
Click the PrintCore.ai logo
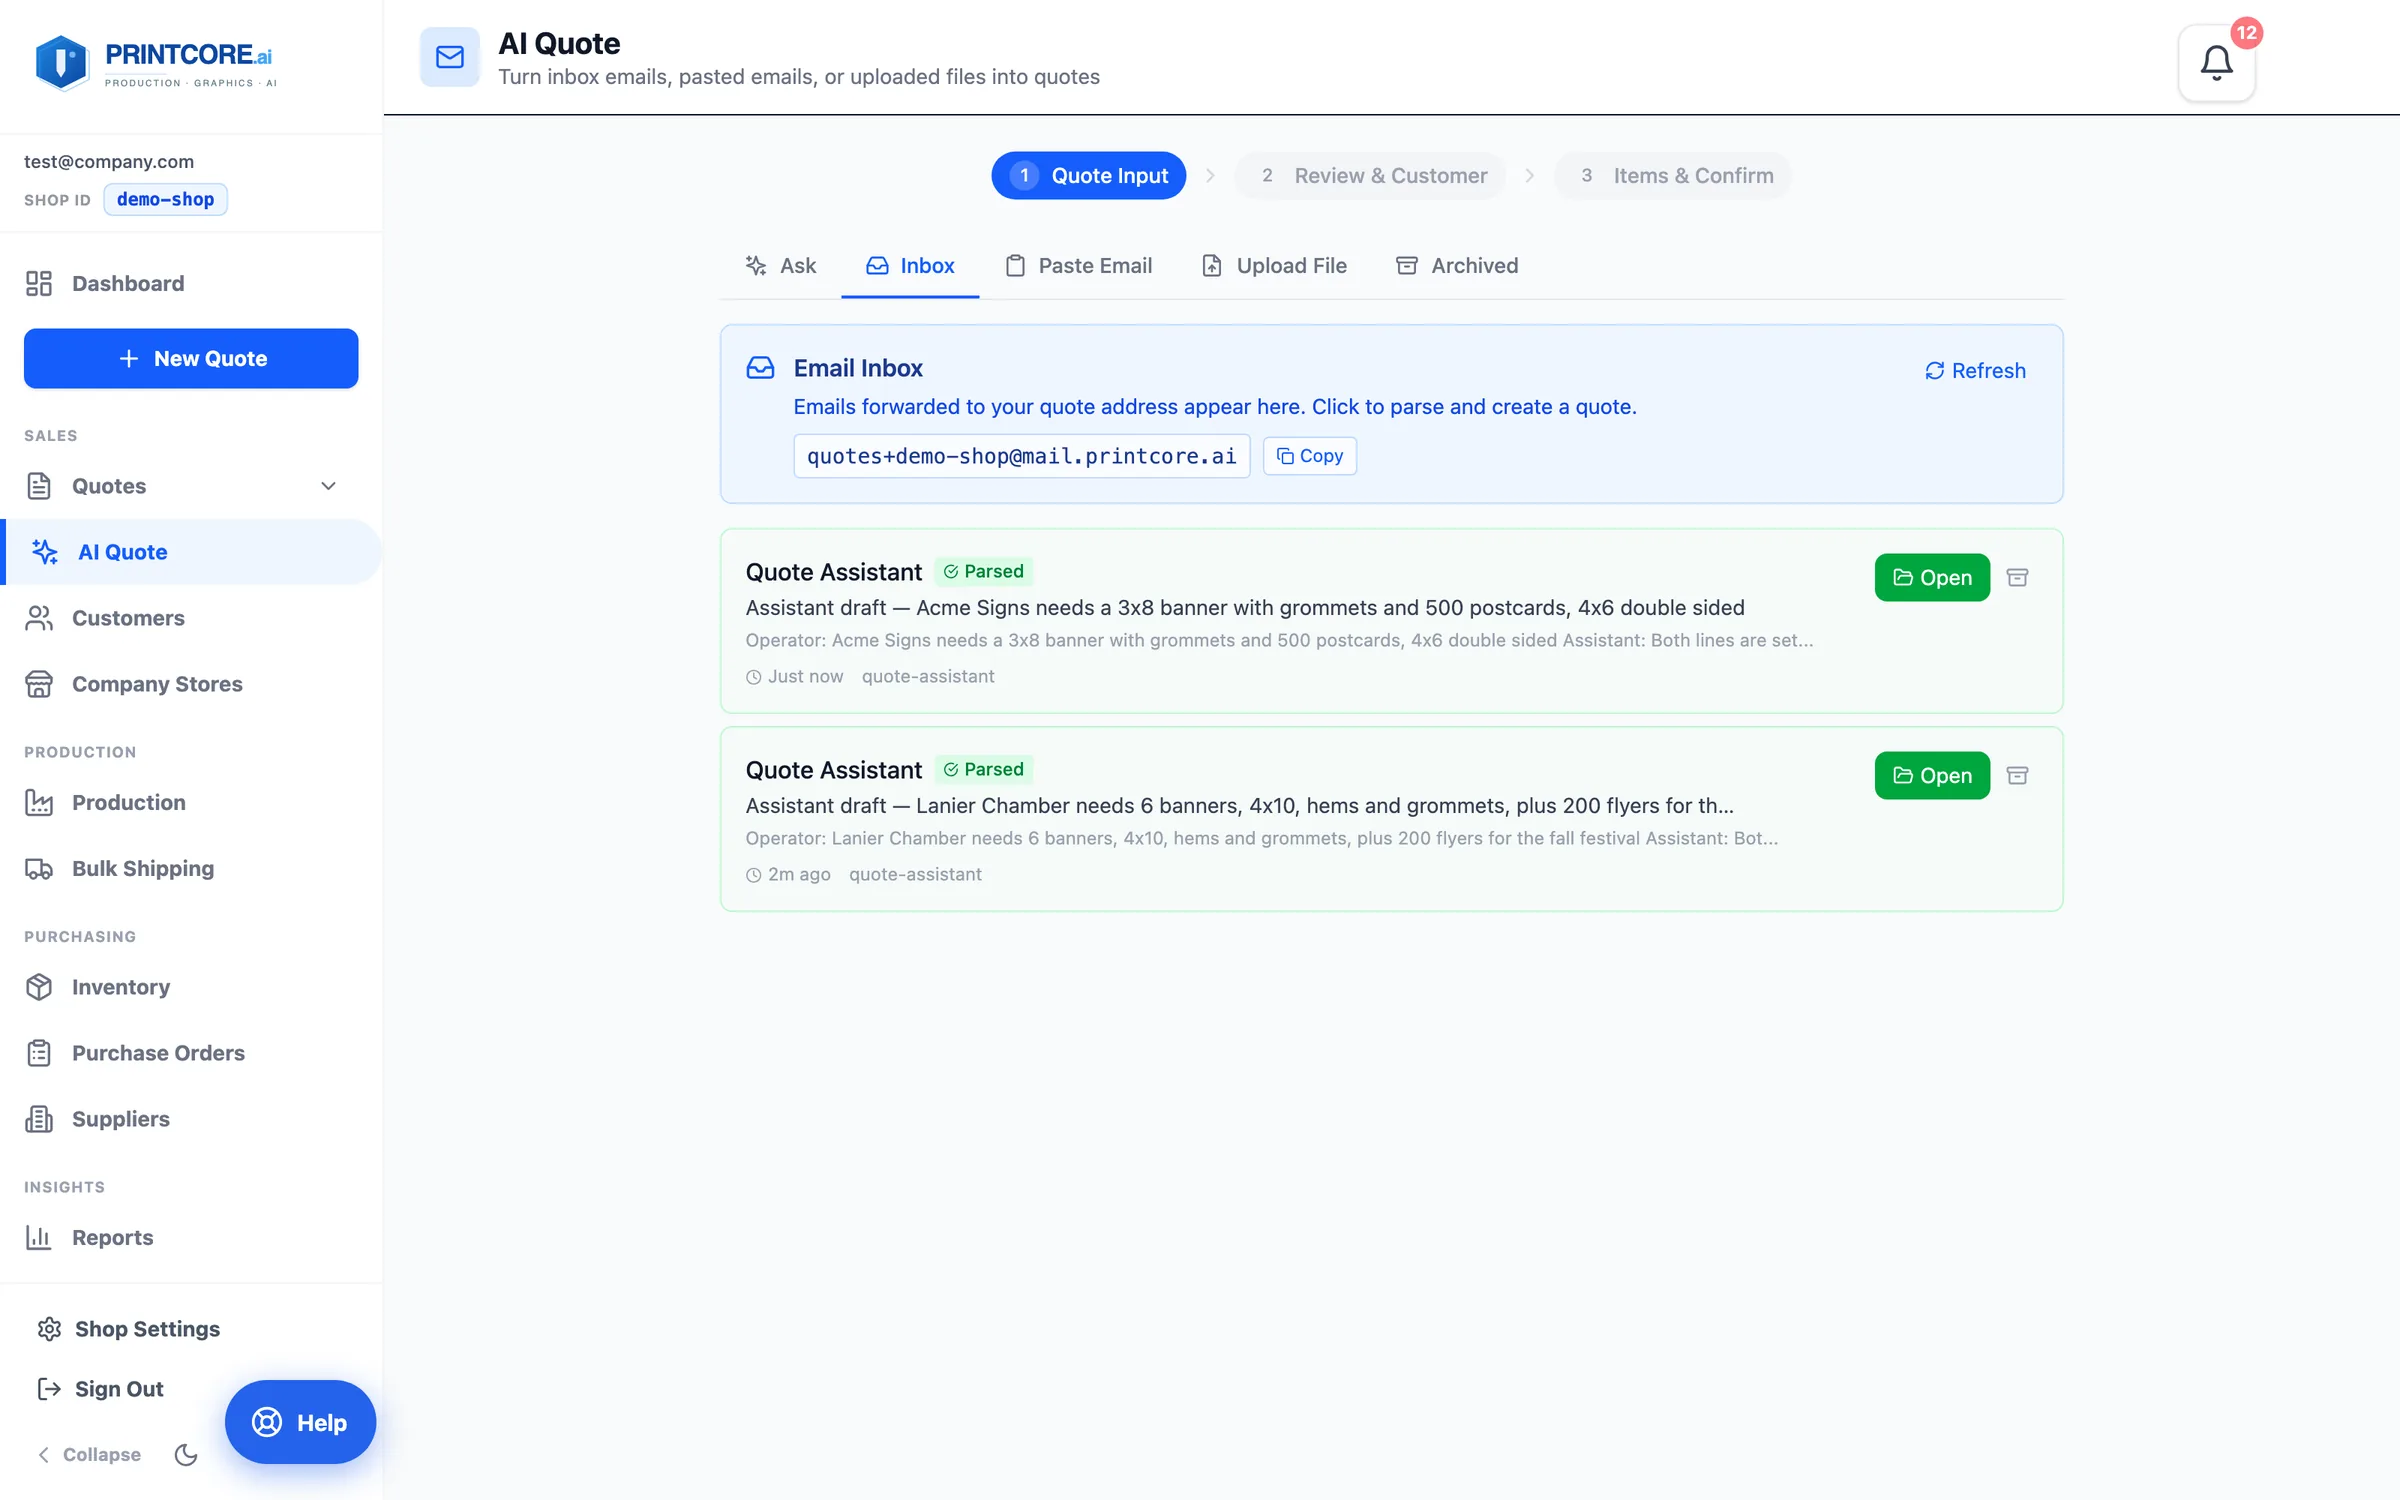(155, 63)
